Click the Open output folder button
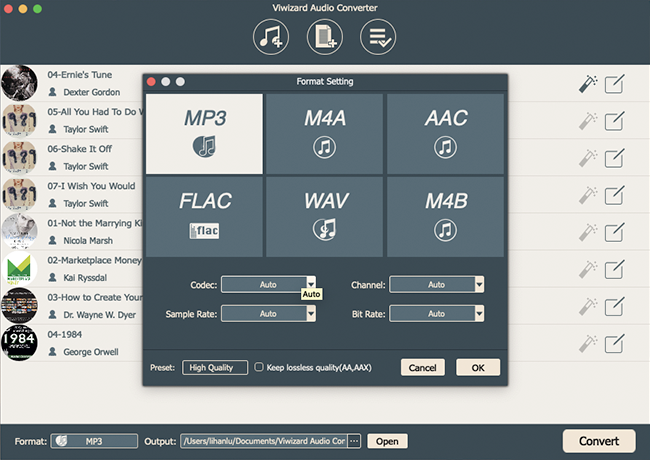This screenshot has height=460, width=650. click(387, 441)
